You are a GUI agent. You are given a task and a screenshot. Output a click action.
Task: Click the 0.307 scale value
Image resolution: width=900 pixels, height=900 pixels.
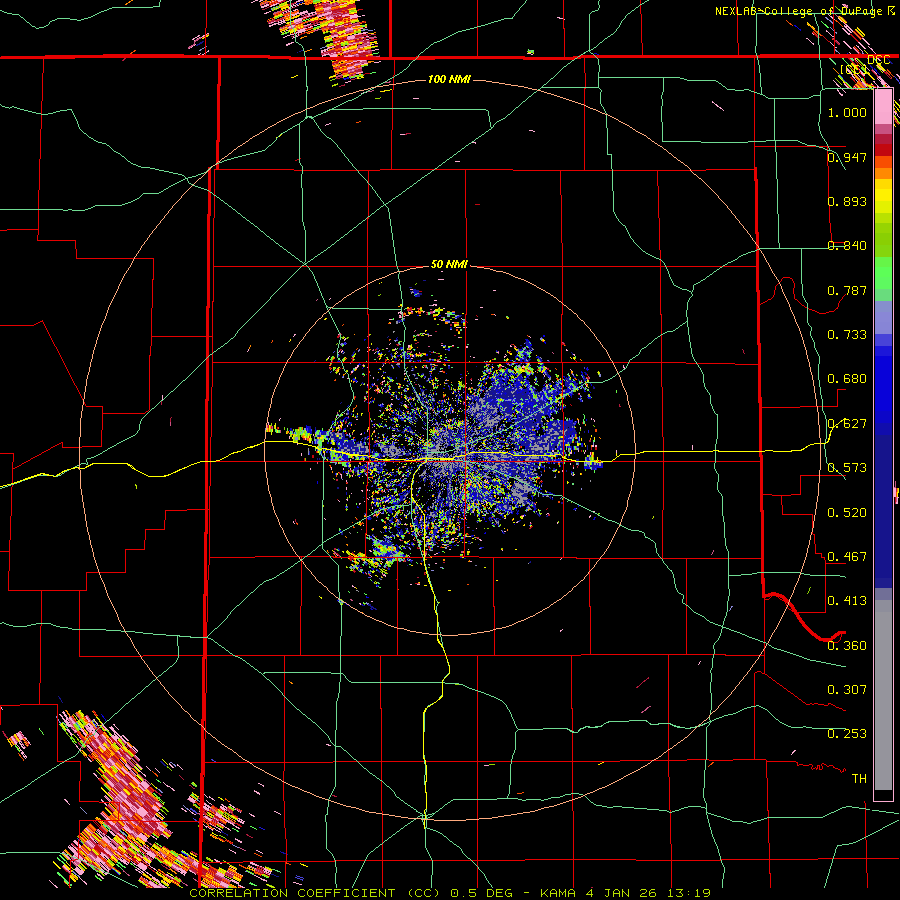(x=847, y=690)
